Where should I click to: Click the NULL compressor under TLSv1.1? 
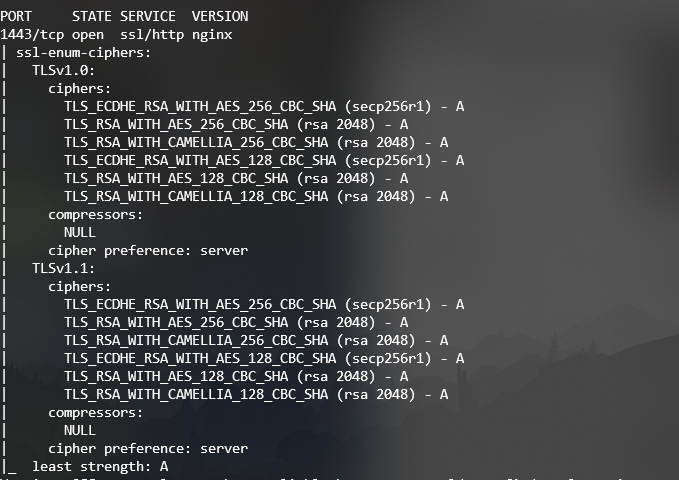point(80,431)
